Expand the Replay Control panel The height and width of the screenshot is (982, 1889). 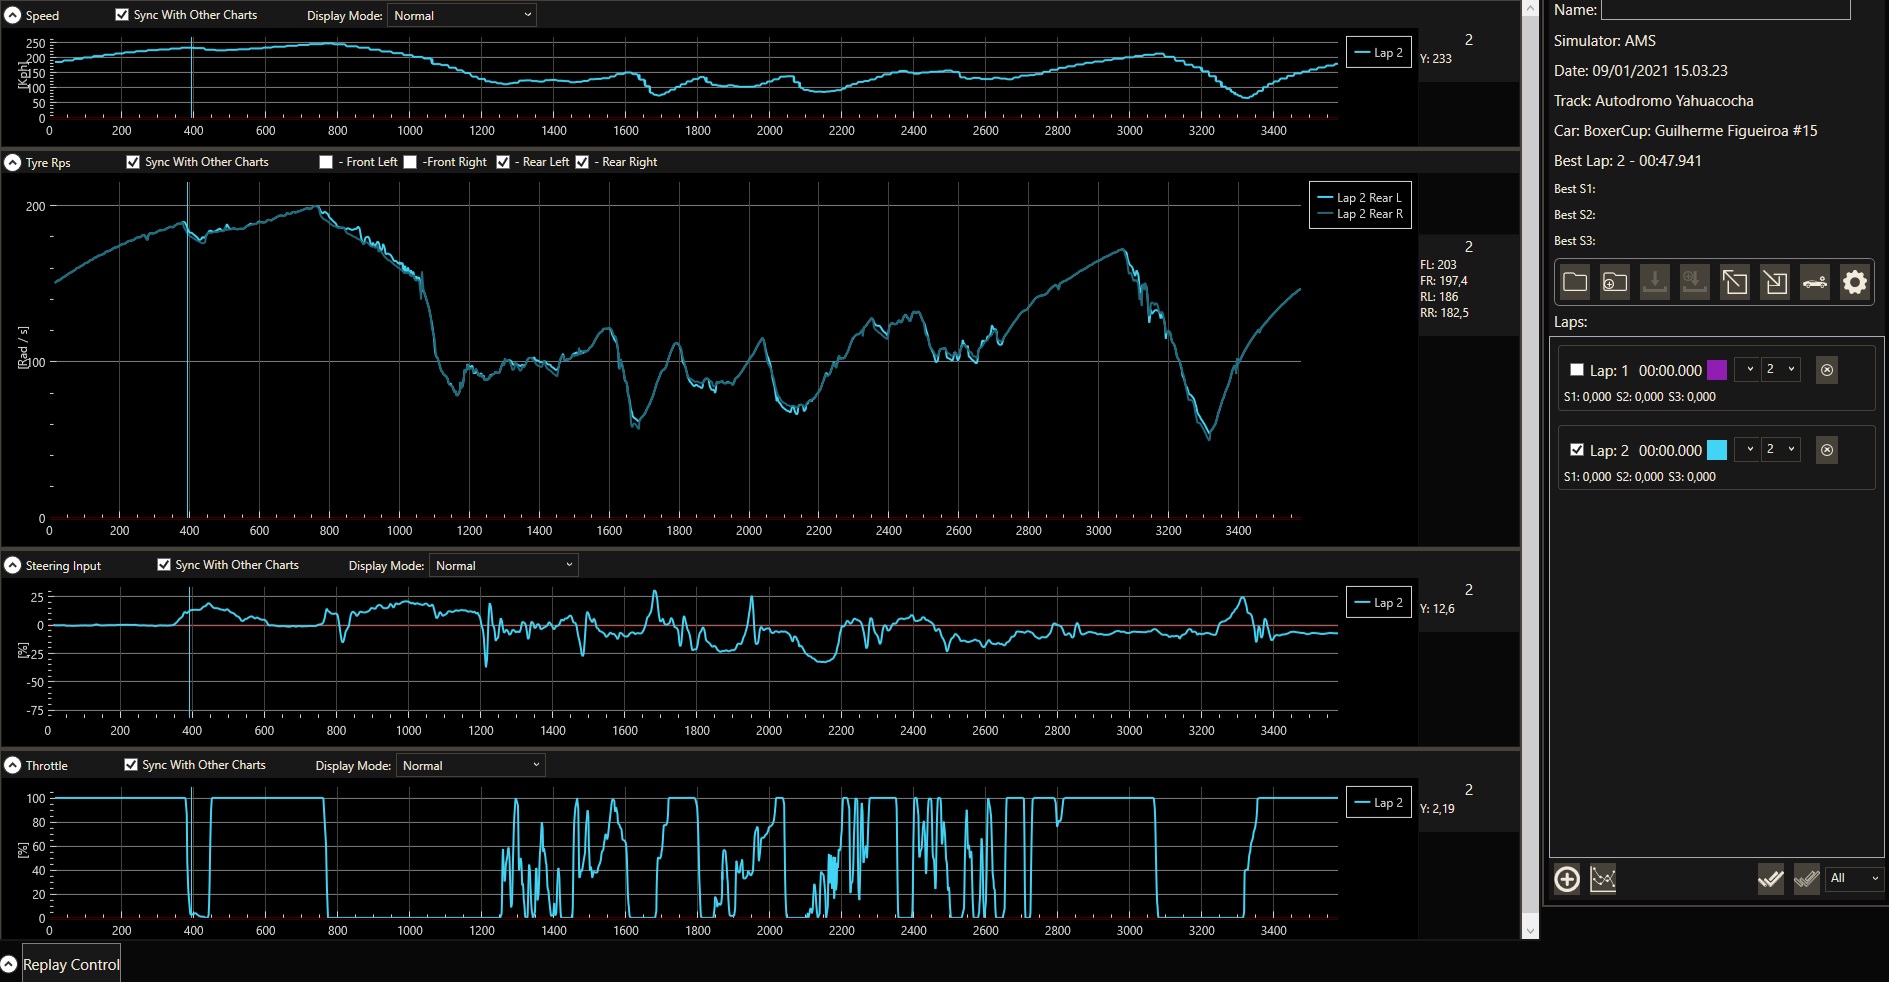coord(9,964)
